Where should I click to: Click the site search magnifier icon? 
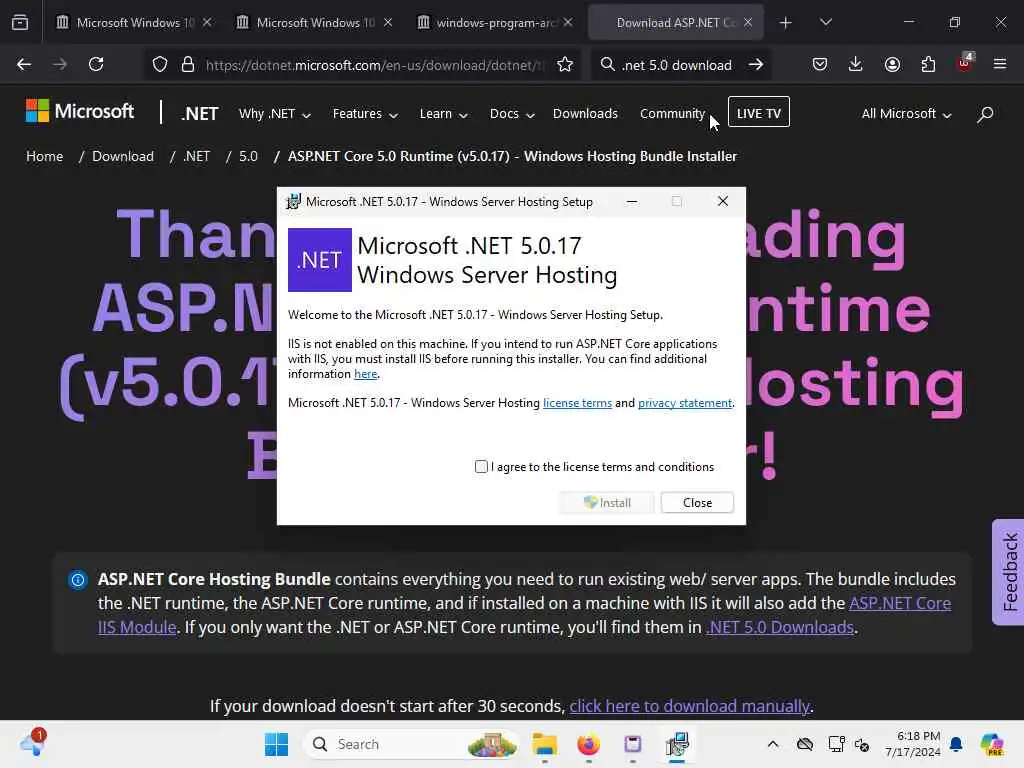click(x=985, y=114)
